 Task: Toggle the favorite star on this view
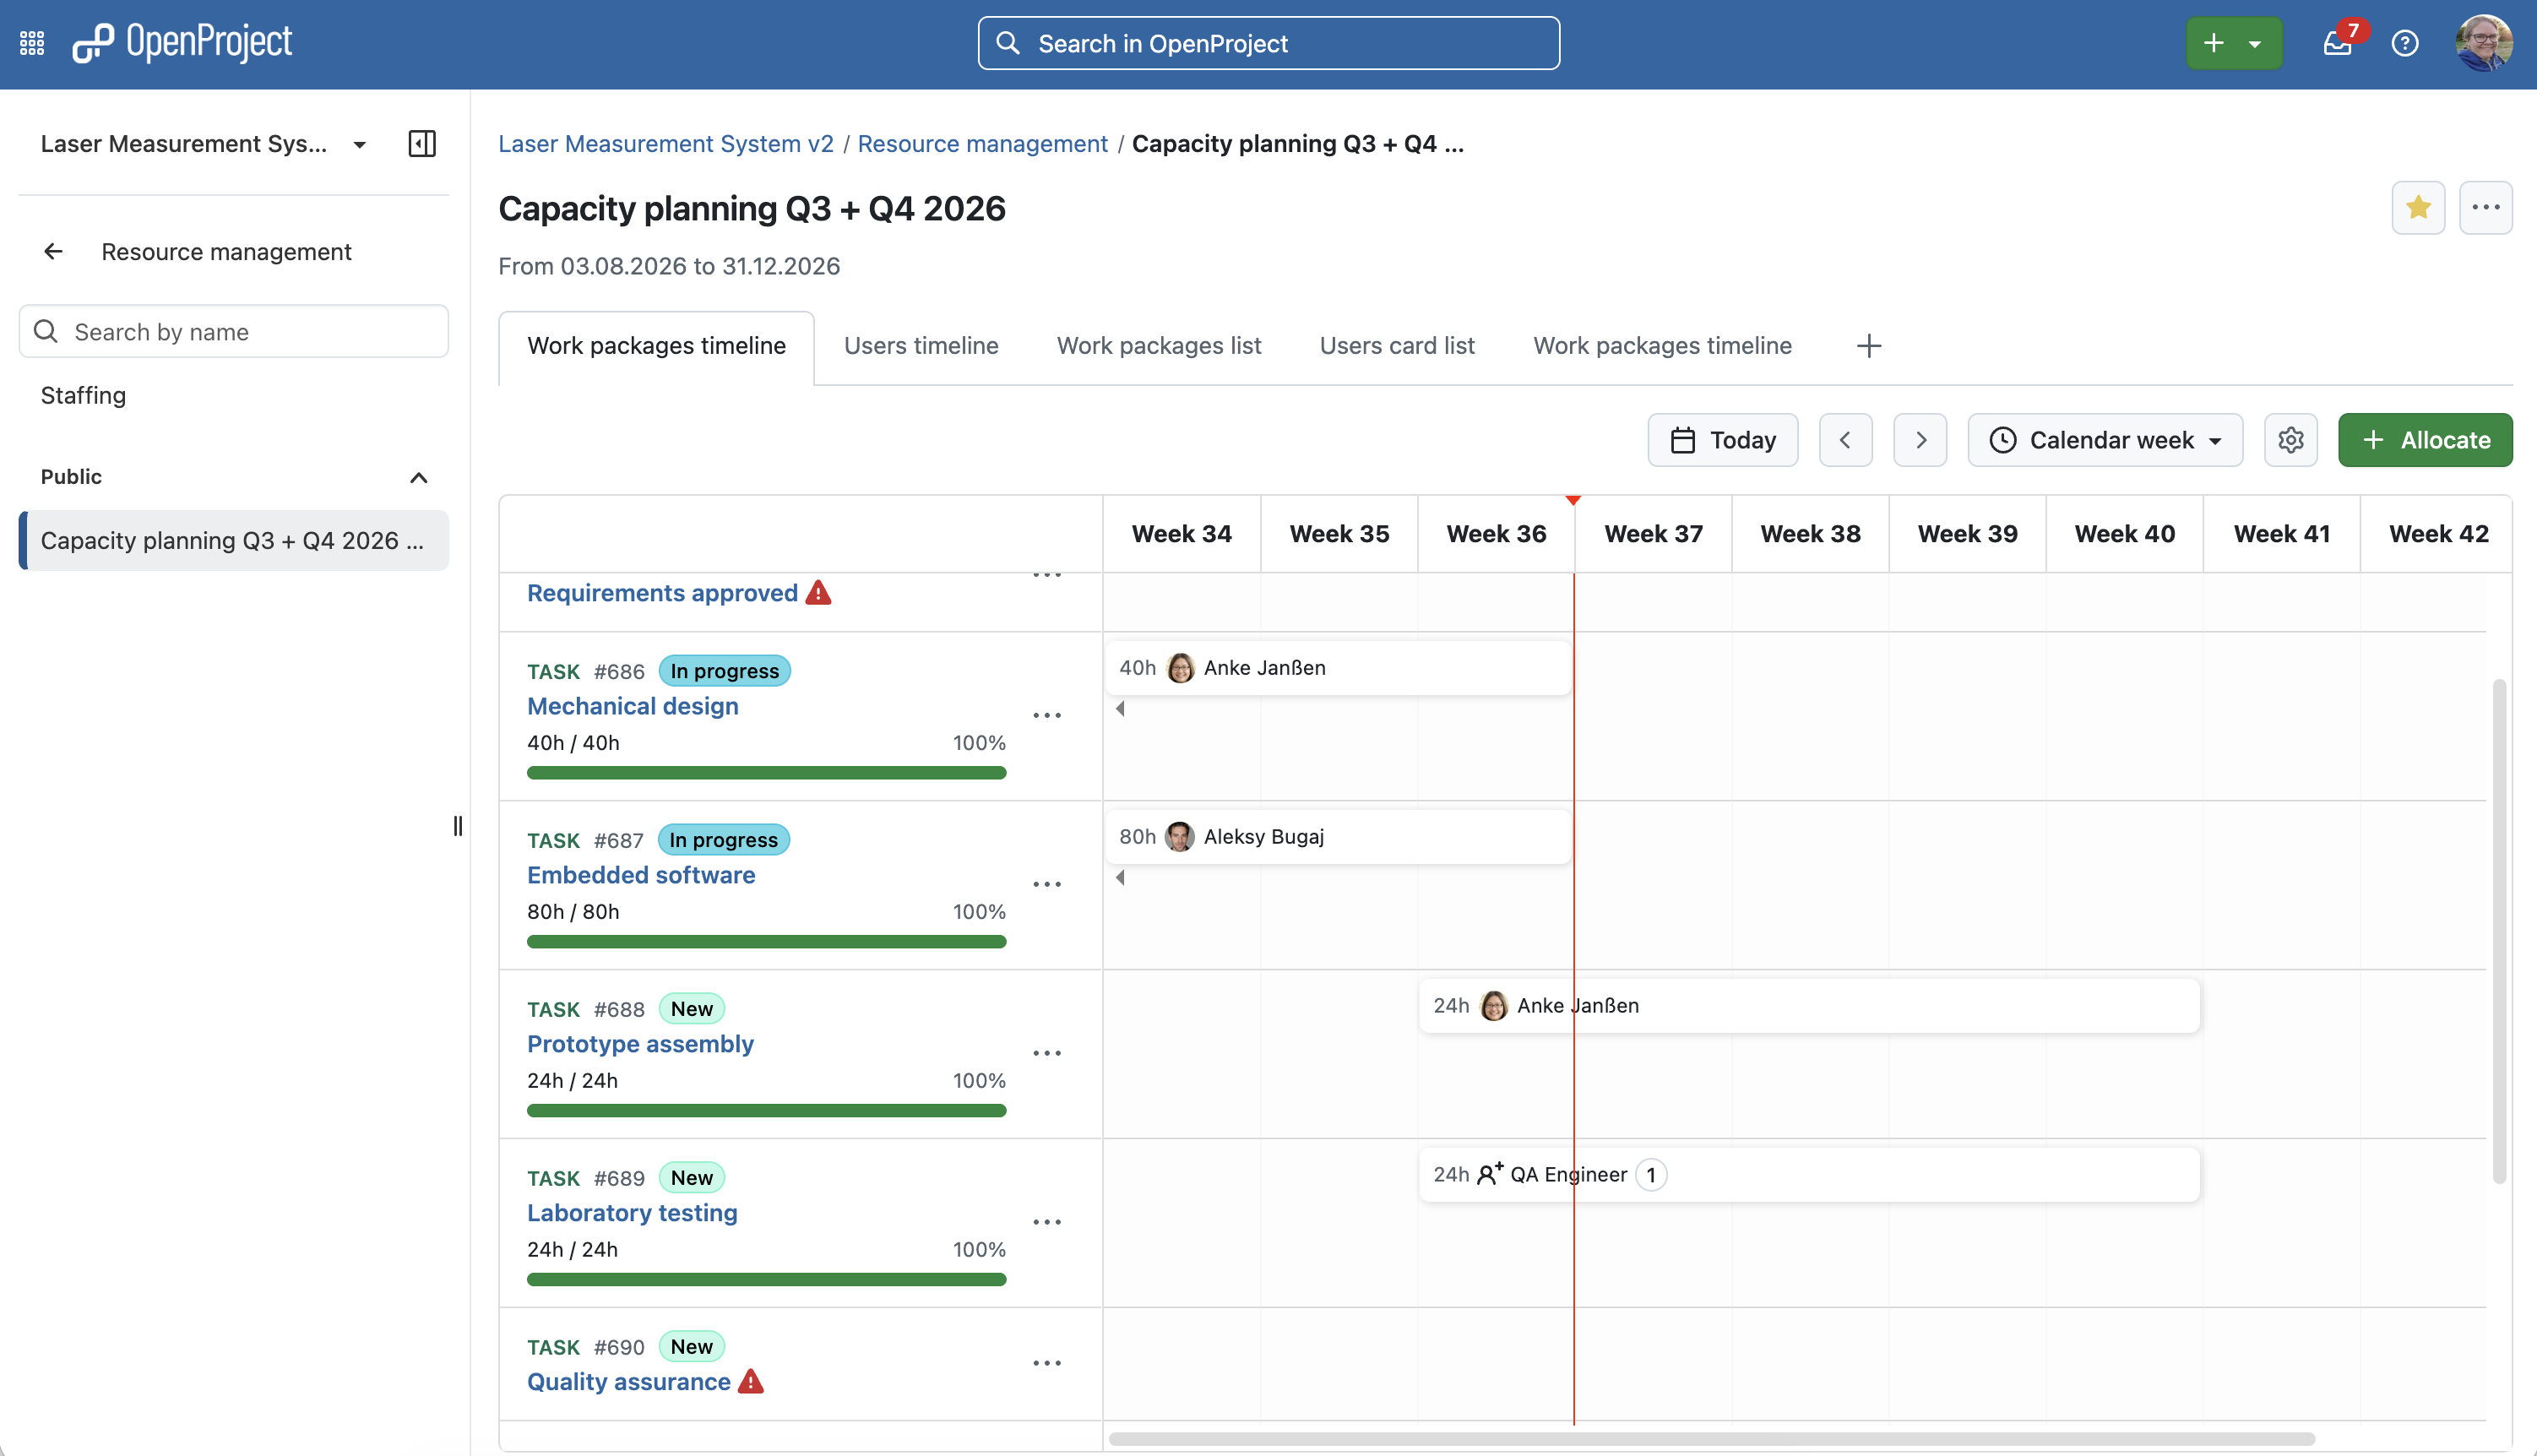click(x=2418, y=207)
